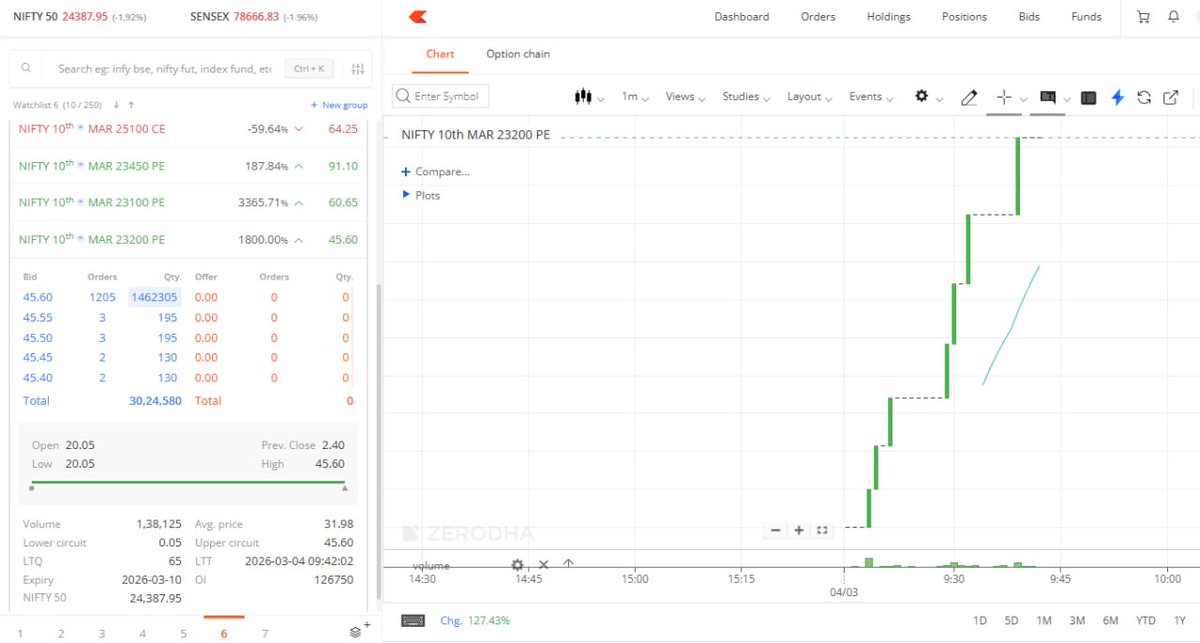Select NIFTY MAR 25100 CE row

(188, 129)
